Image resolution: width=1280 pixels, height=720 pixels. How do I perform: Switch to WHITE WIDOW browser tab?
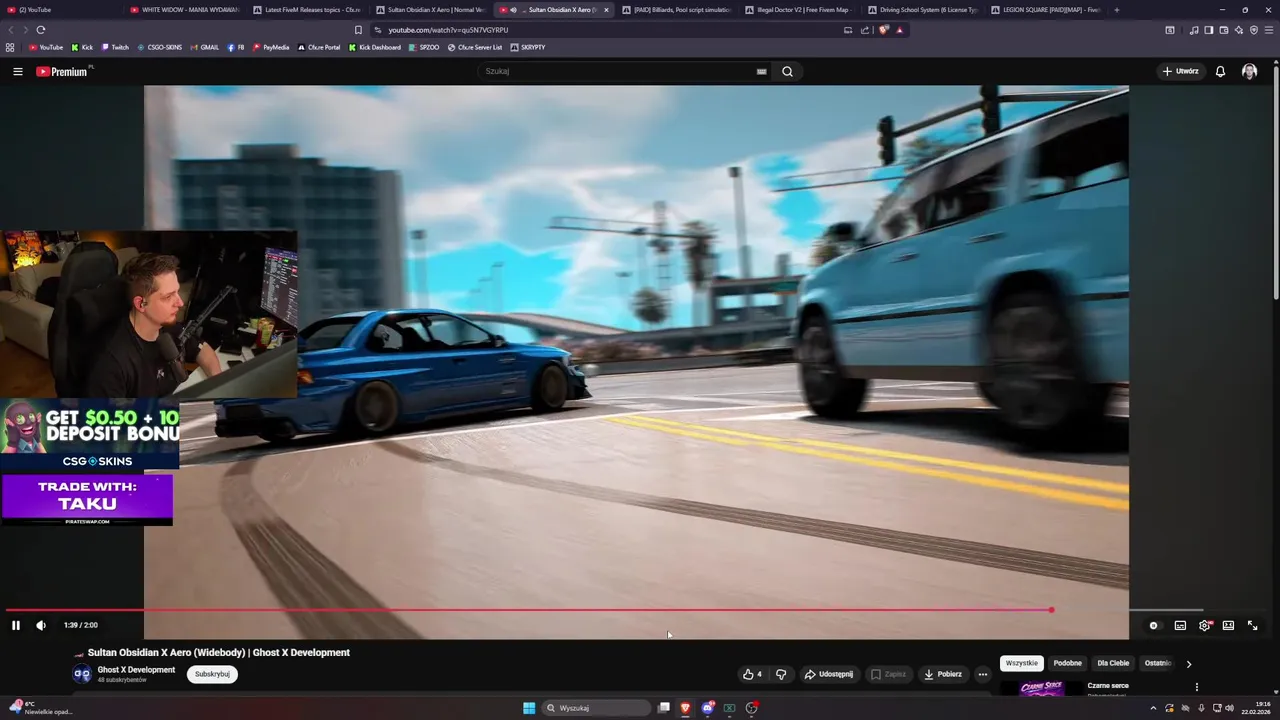(x=184, y=10)
